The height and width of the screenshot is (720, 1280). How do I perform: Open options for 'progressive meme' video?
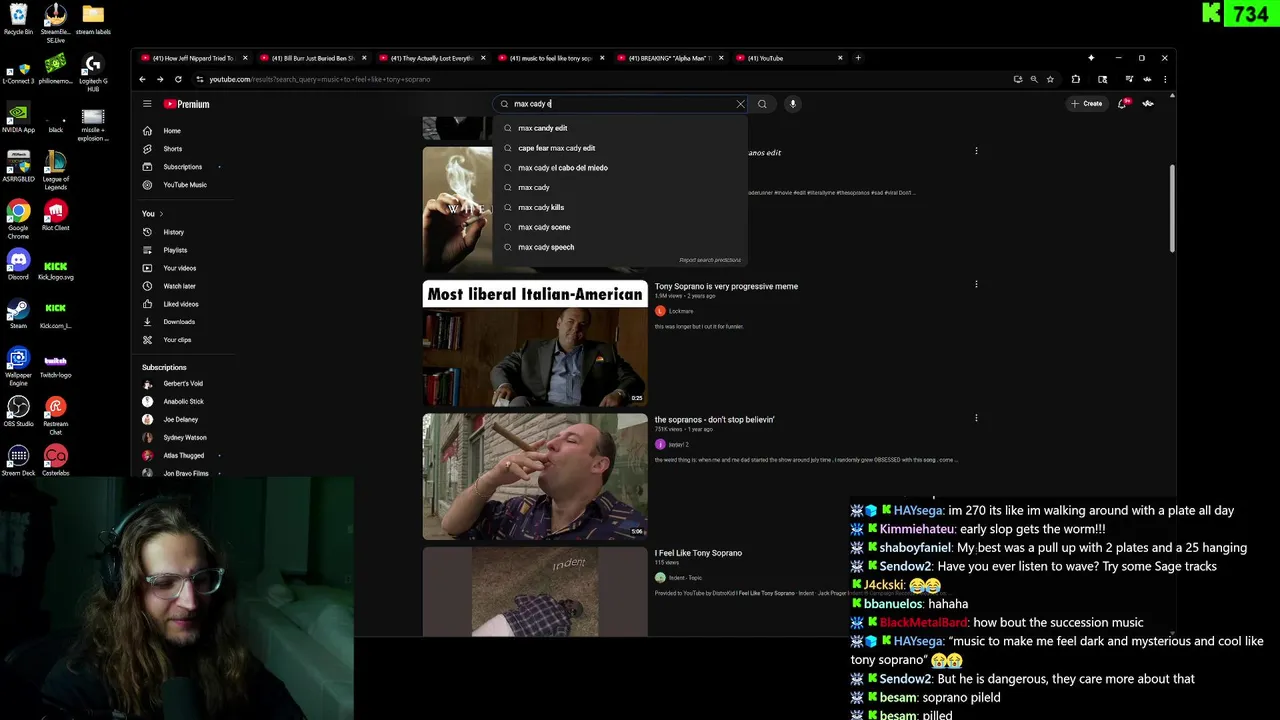(976, 285)
